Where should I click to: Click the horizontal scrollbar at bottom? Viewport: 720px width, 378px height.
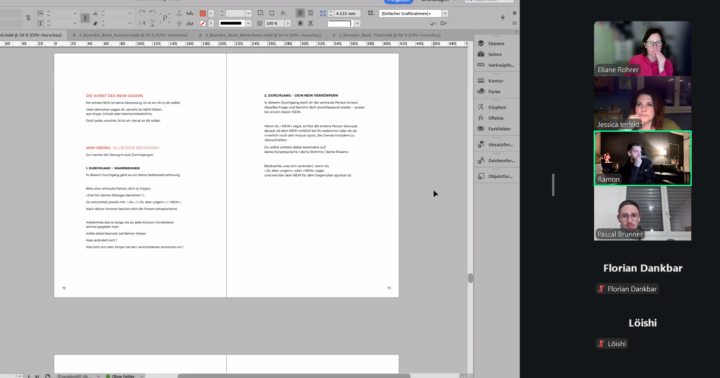[294, 376]
